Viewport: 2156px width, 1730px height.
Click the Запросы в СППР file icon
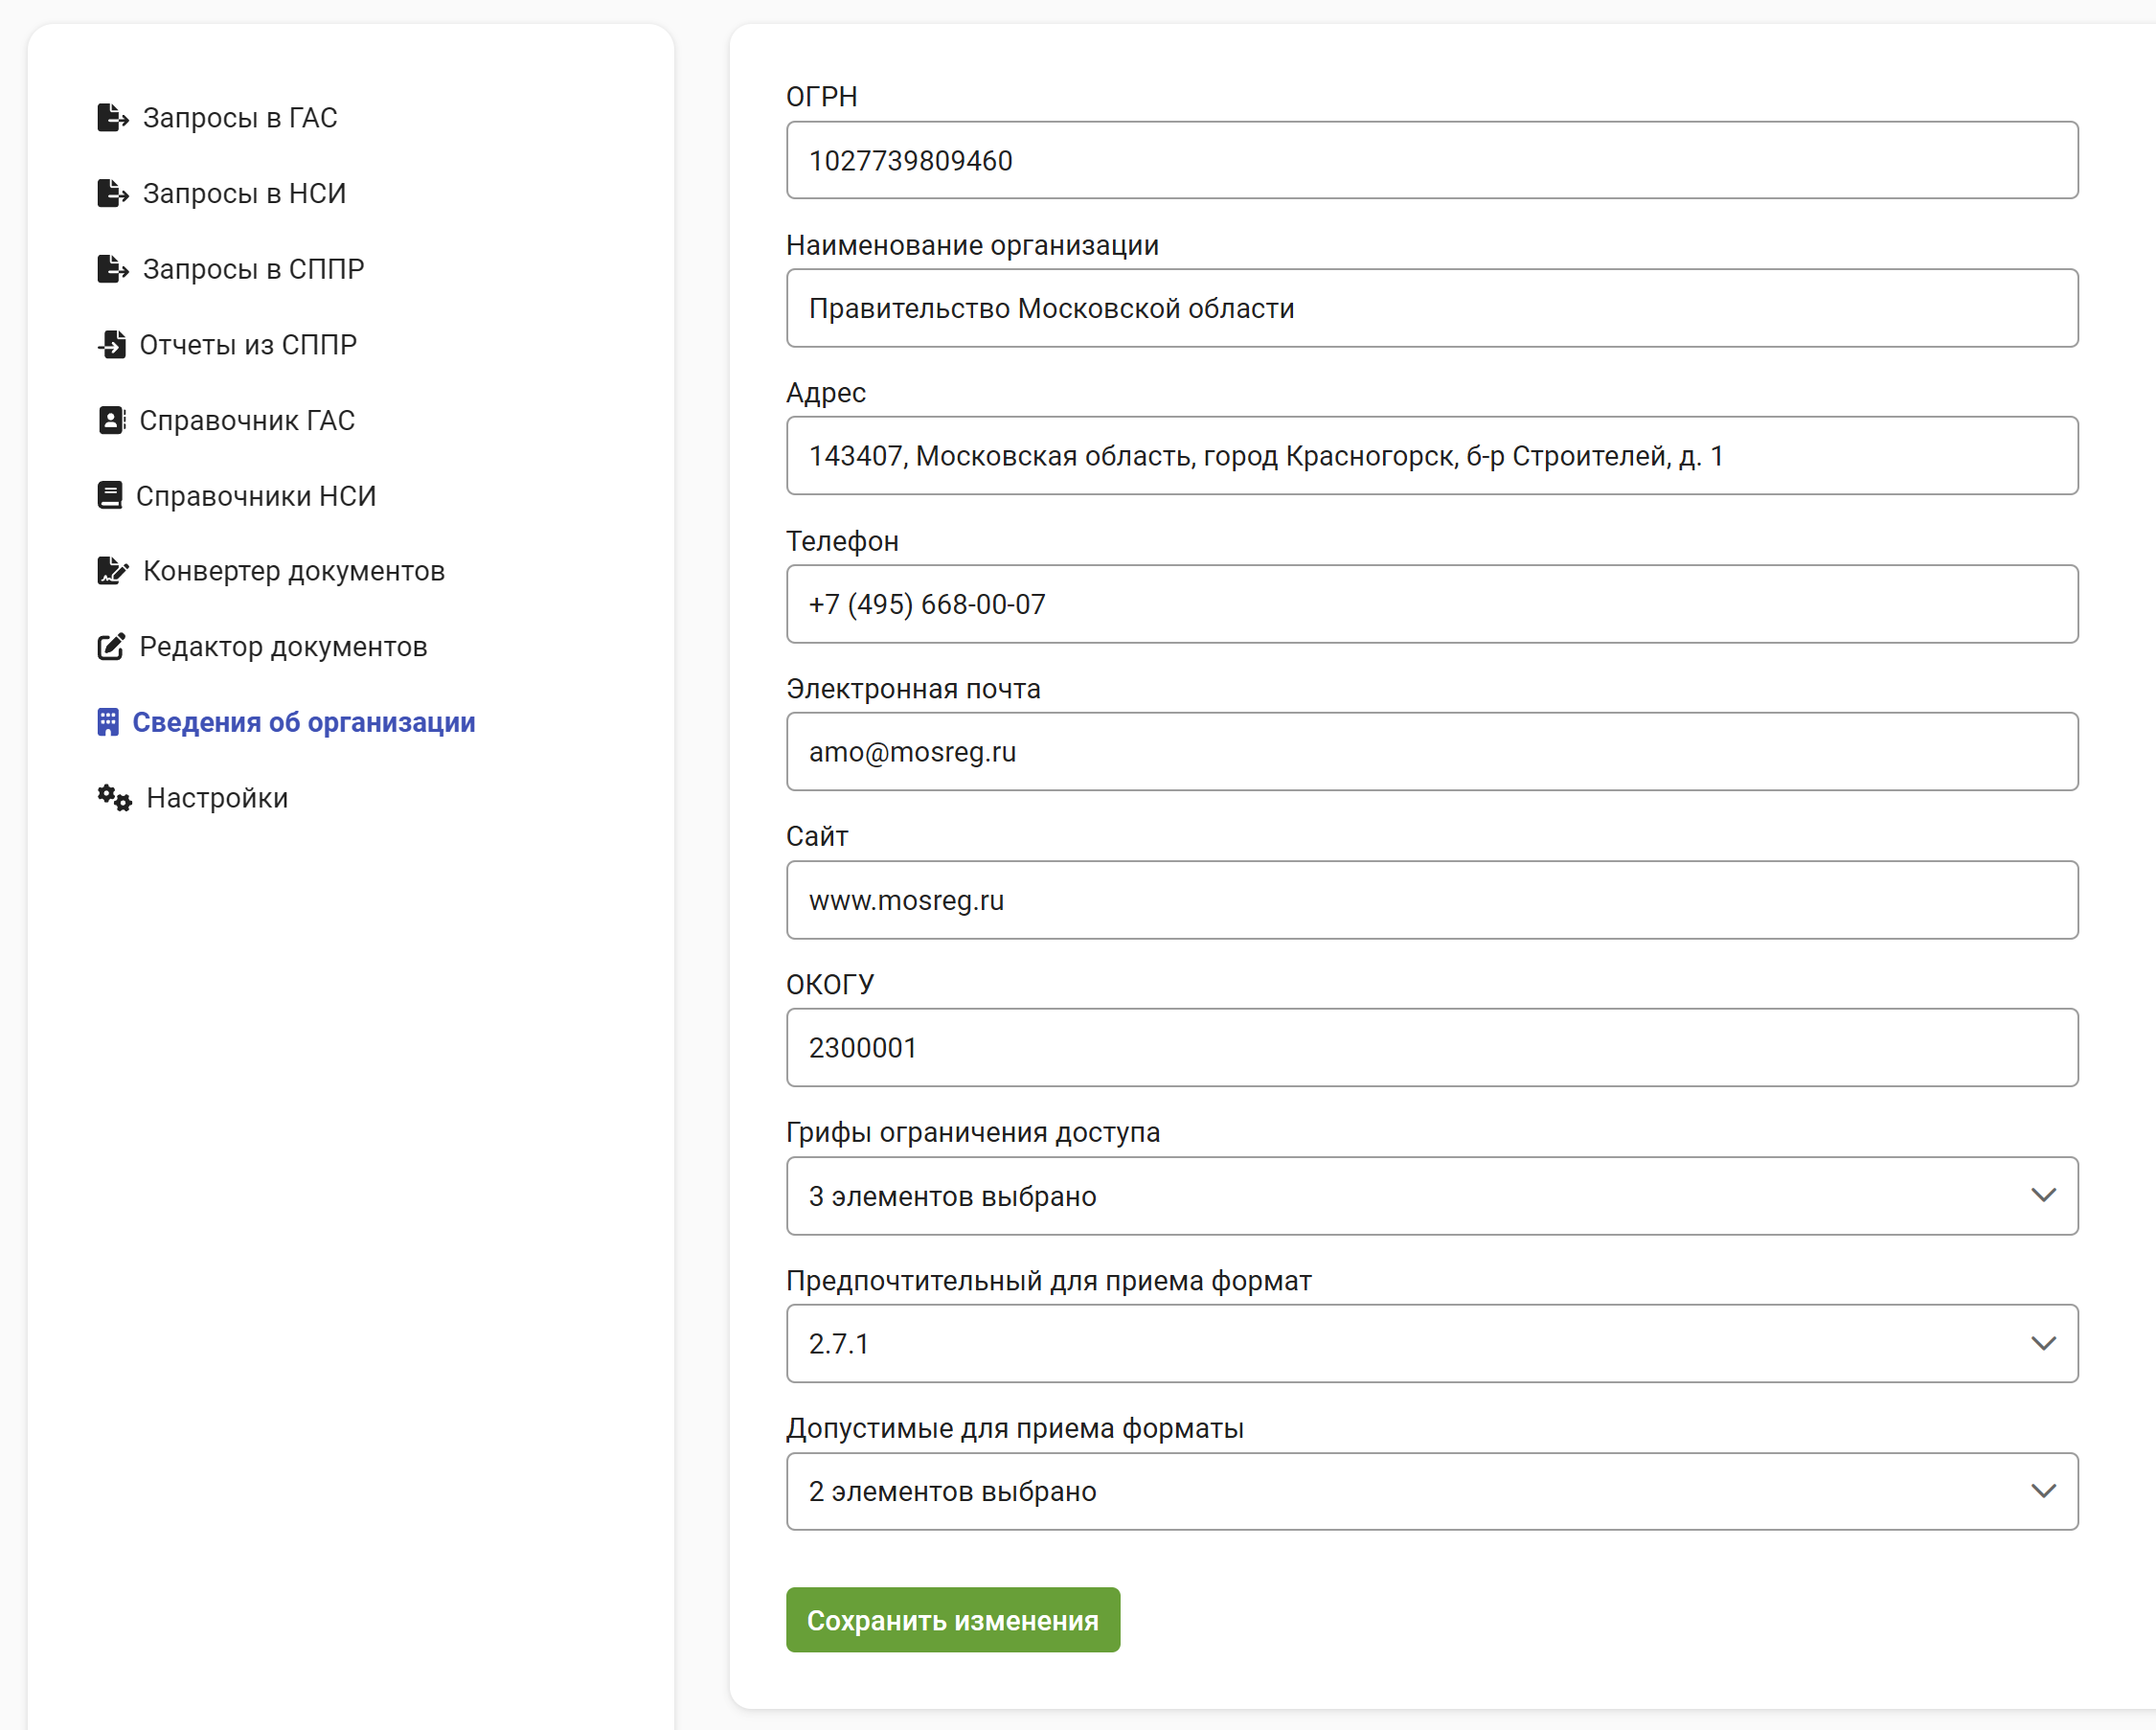point(113,269)
